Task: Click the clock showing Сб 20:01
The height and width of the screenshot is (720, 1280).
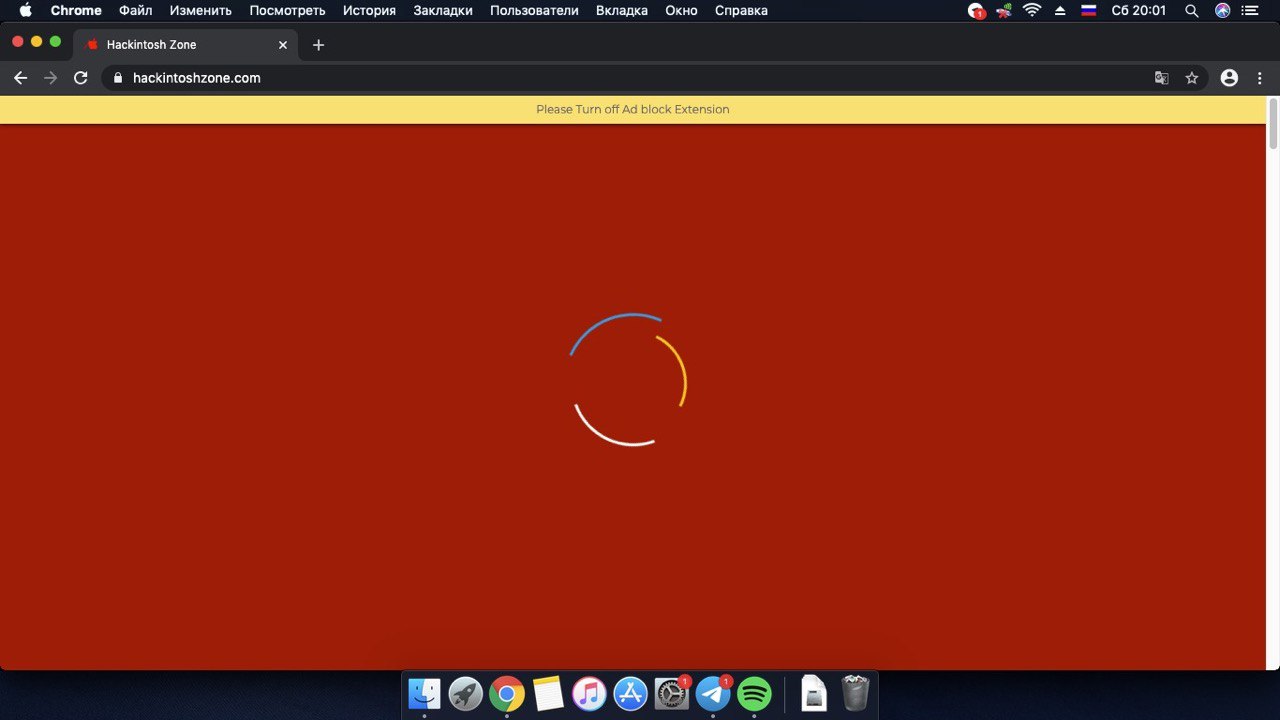Action: (x=1139, y=11)
